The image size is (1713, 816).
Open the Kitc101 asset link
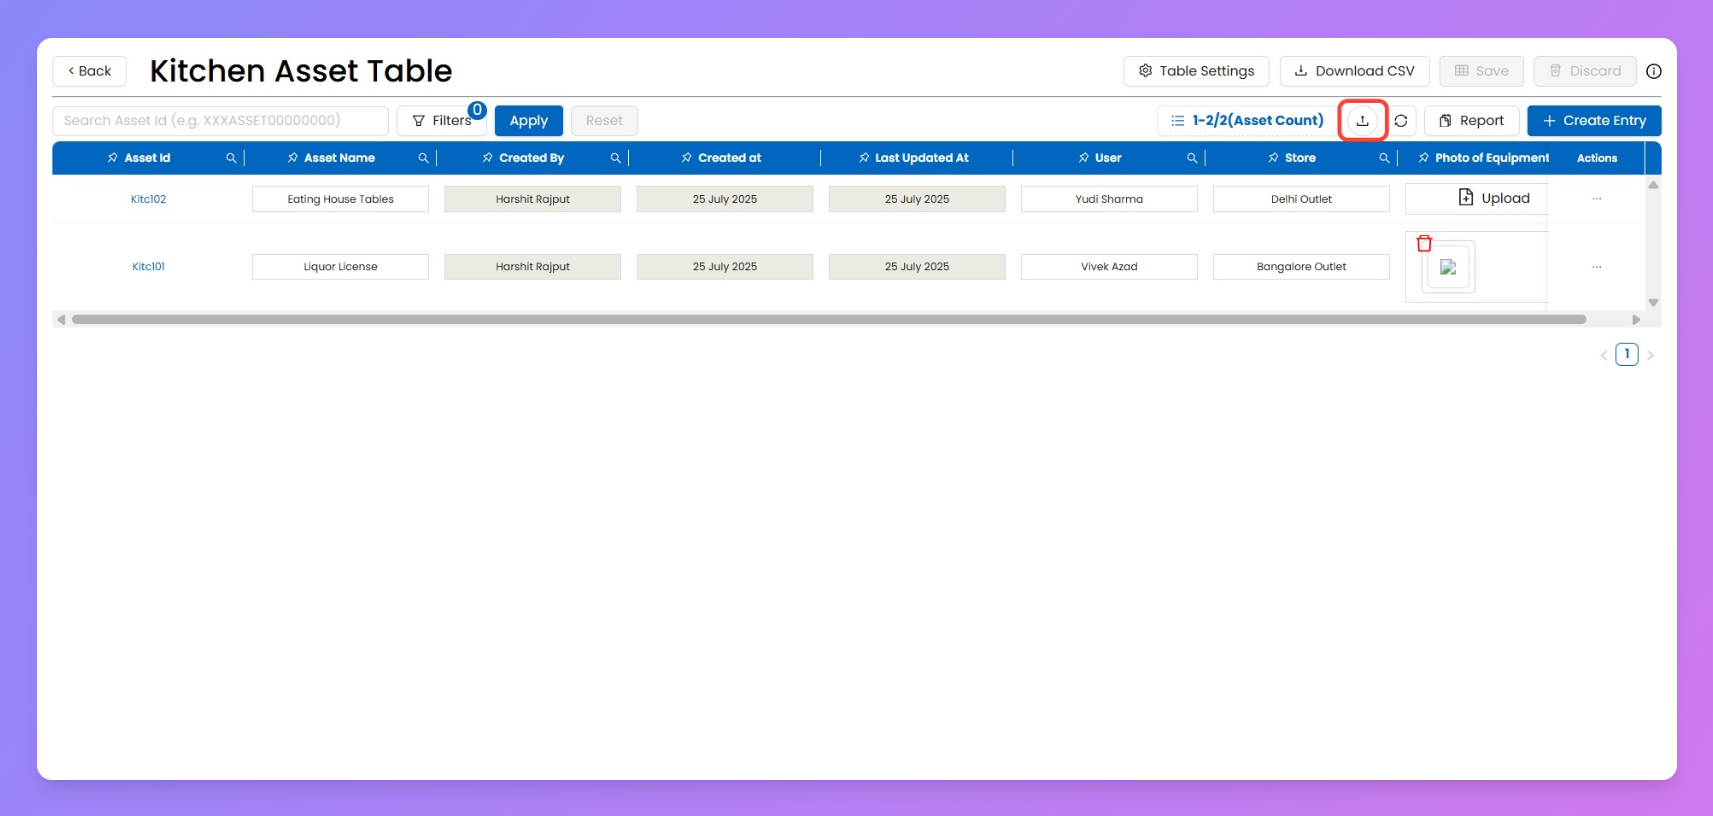(x=148, y=267)
